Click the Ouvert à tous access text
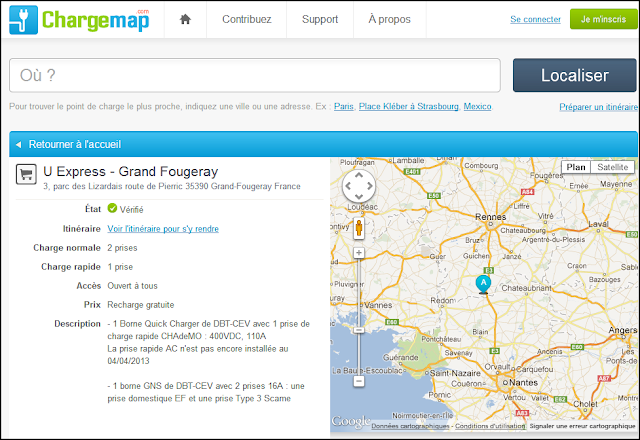Image resolution: width=640 pixels, height=440 pixels. point(132,286)
